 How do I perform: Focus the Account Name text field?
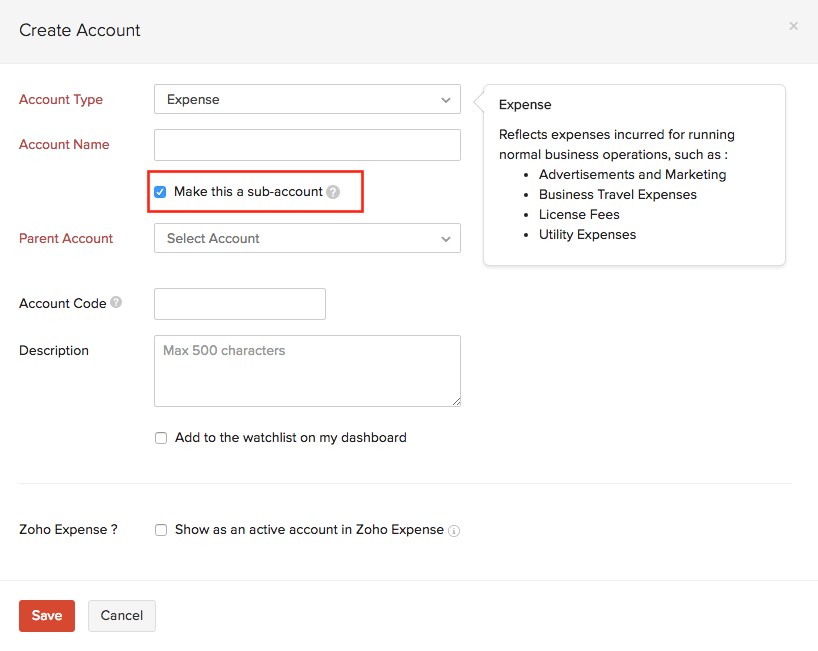tap(307, 145)
